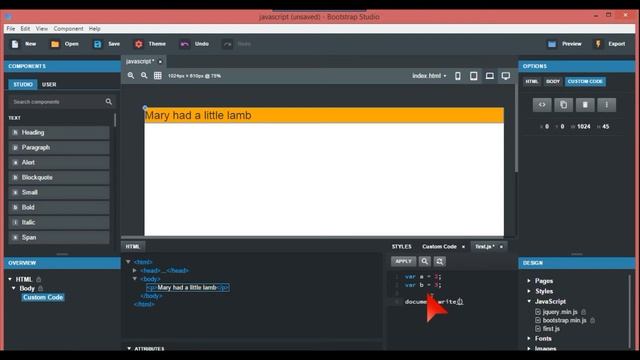Switch to the Custom Code editor tab
The width and height of the screenshot is (640, 360).
(x=439, y=247)
